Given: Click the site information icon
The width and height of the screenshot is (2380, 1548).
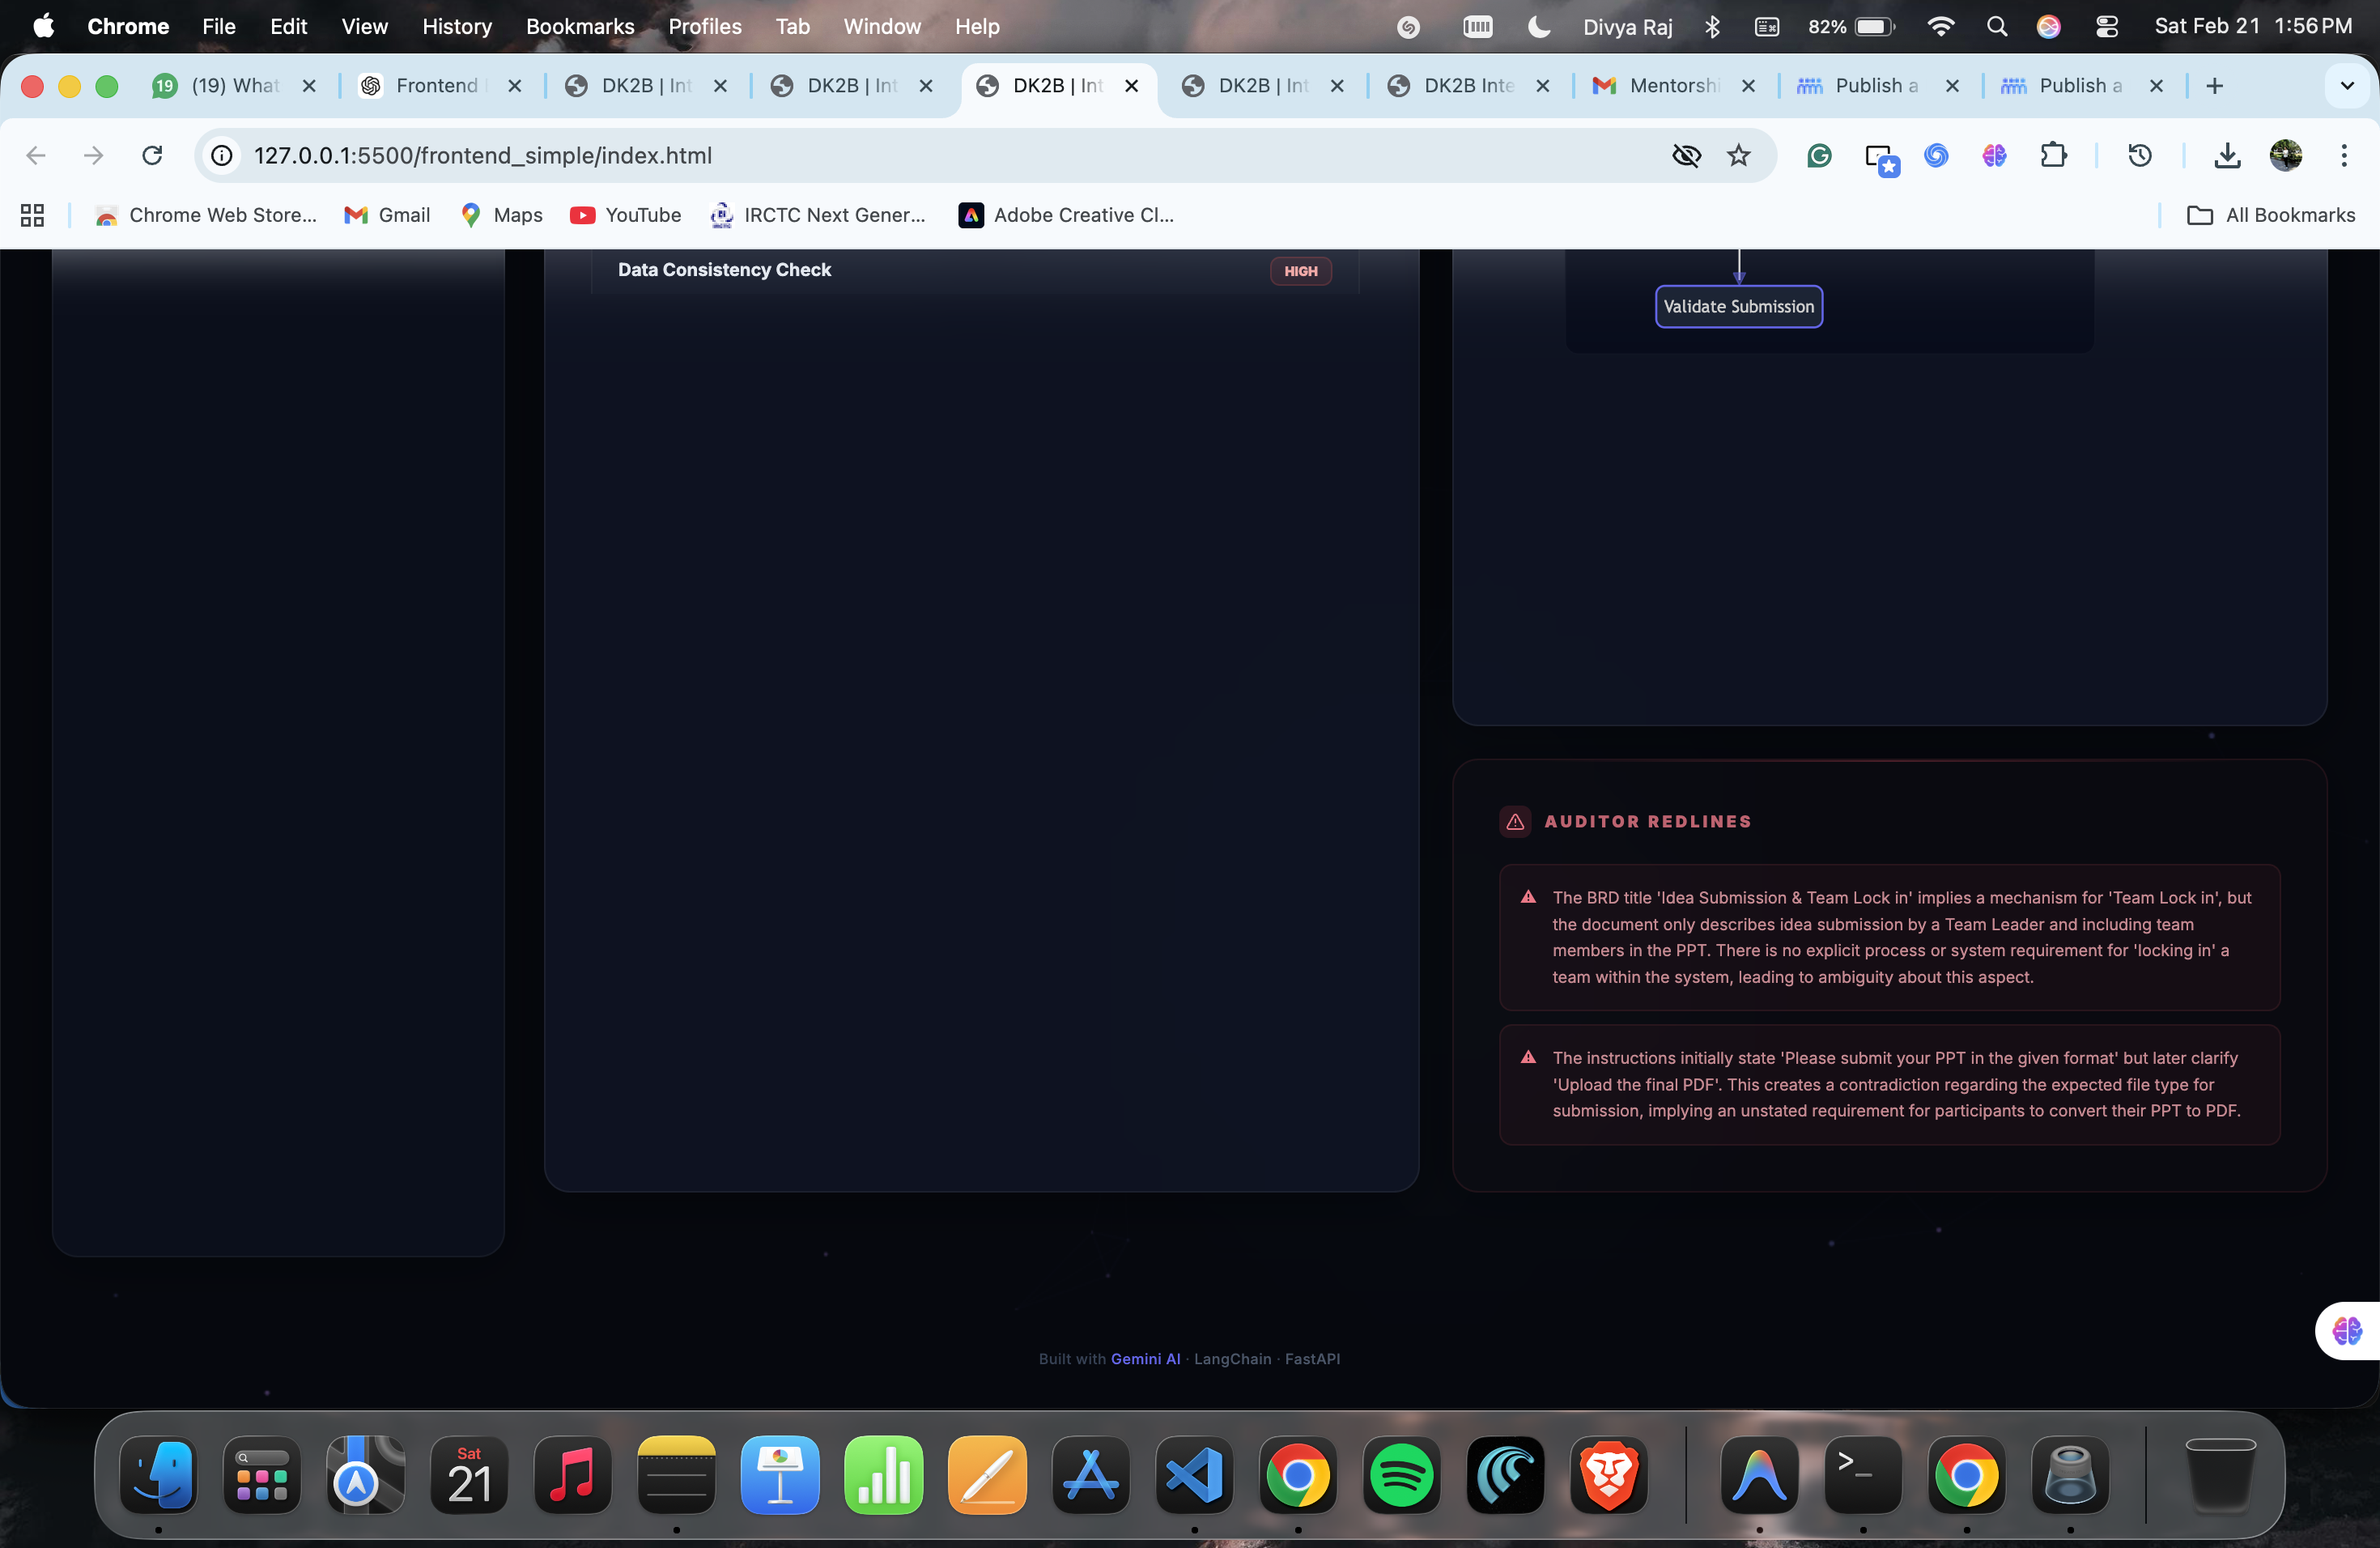Looking at the screenshot, I should click(222, 155).
